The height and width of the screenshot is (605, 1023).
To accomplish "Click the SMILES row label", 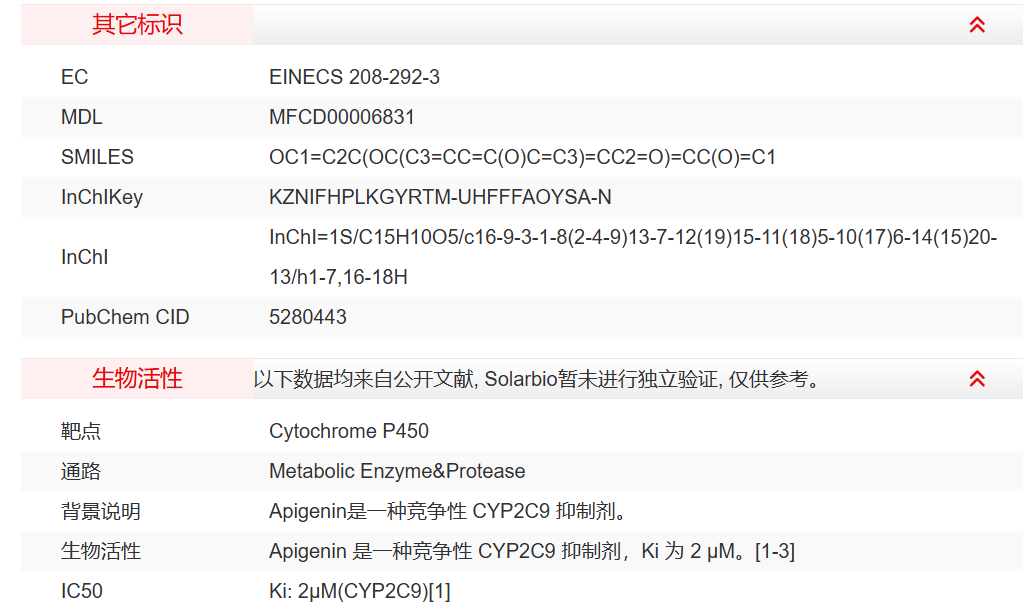I will (x=97, y=157).
